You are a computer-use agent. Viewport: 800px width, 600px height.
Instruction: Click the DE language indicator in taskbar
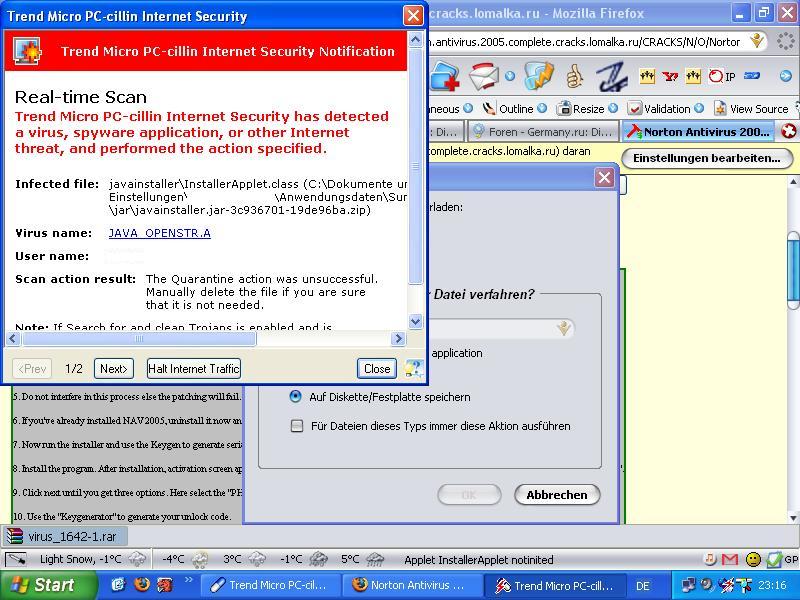tap(643, 586)
